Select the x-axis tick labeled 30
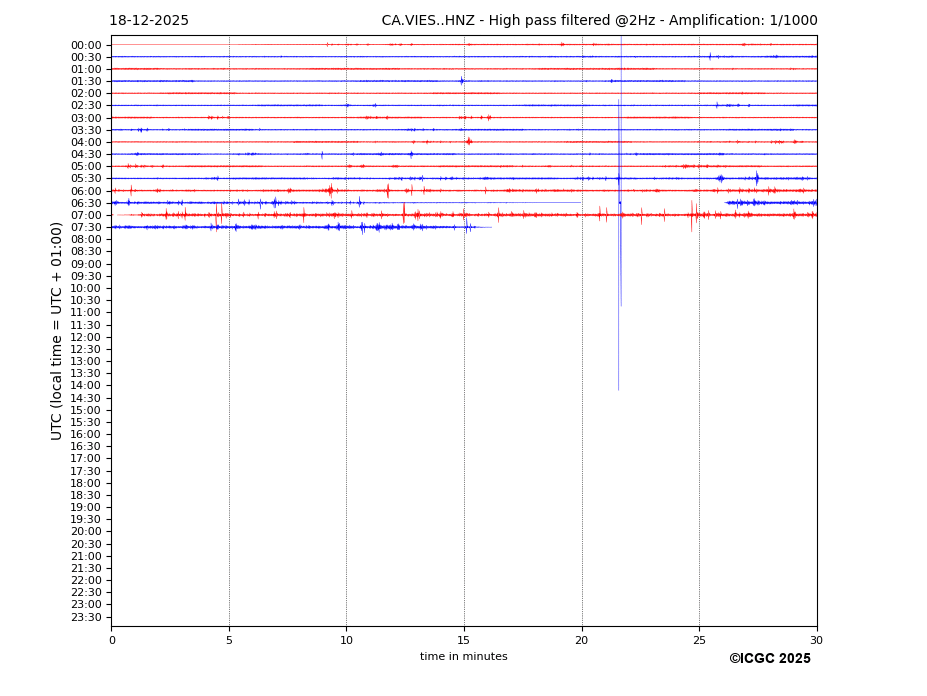 click(x=816, y=640)
